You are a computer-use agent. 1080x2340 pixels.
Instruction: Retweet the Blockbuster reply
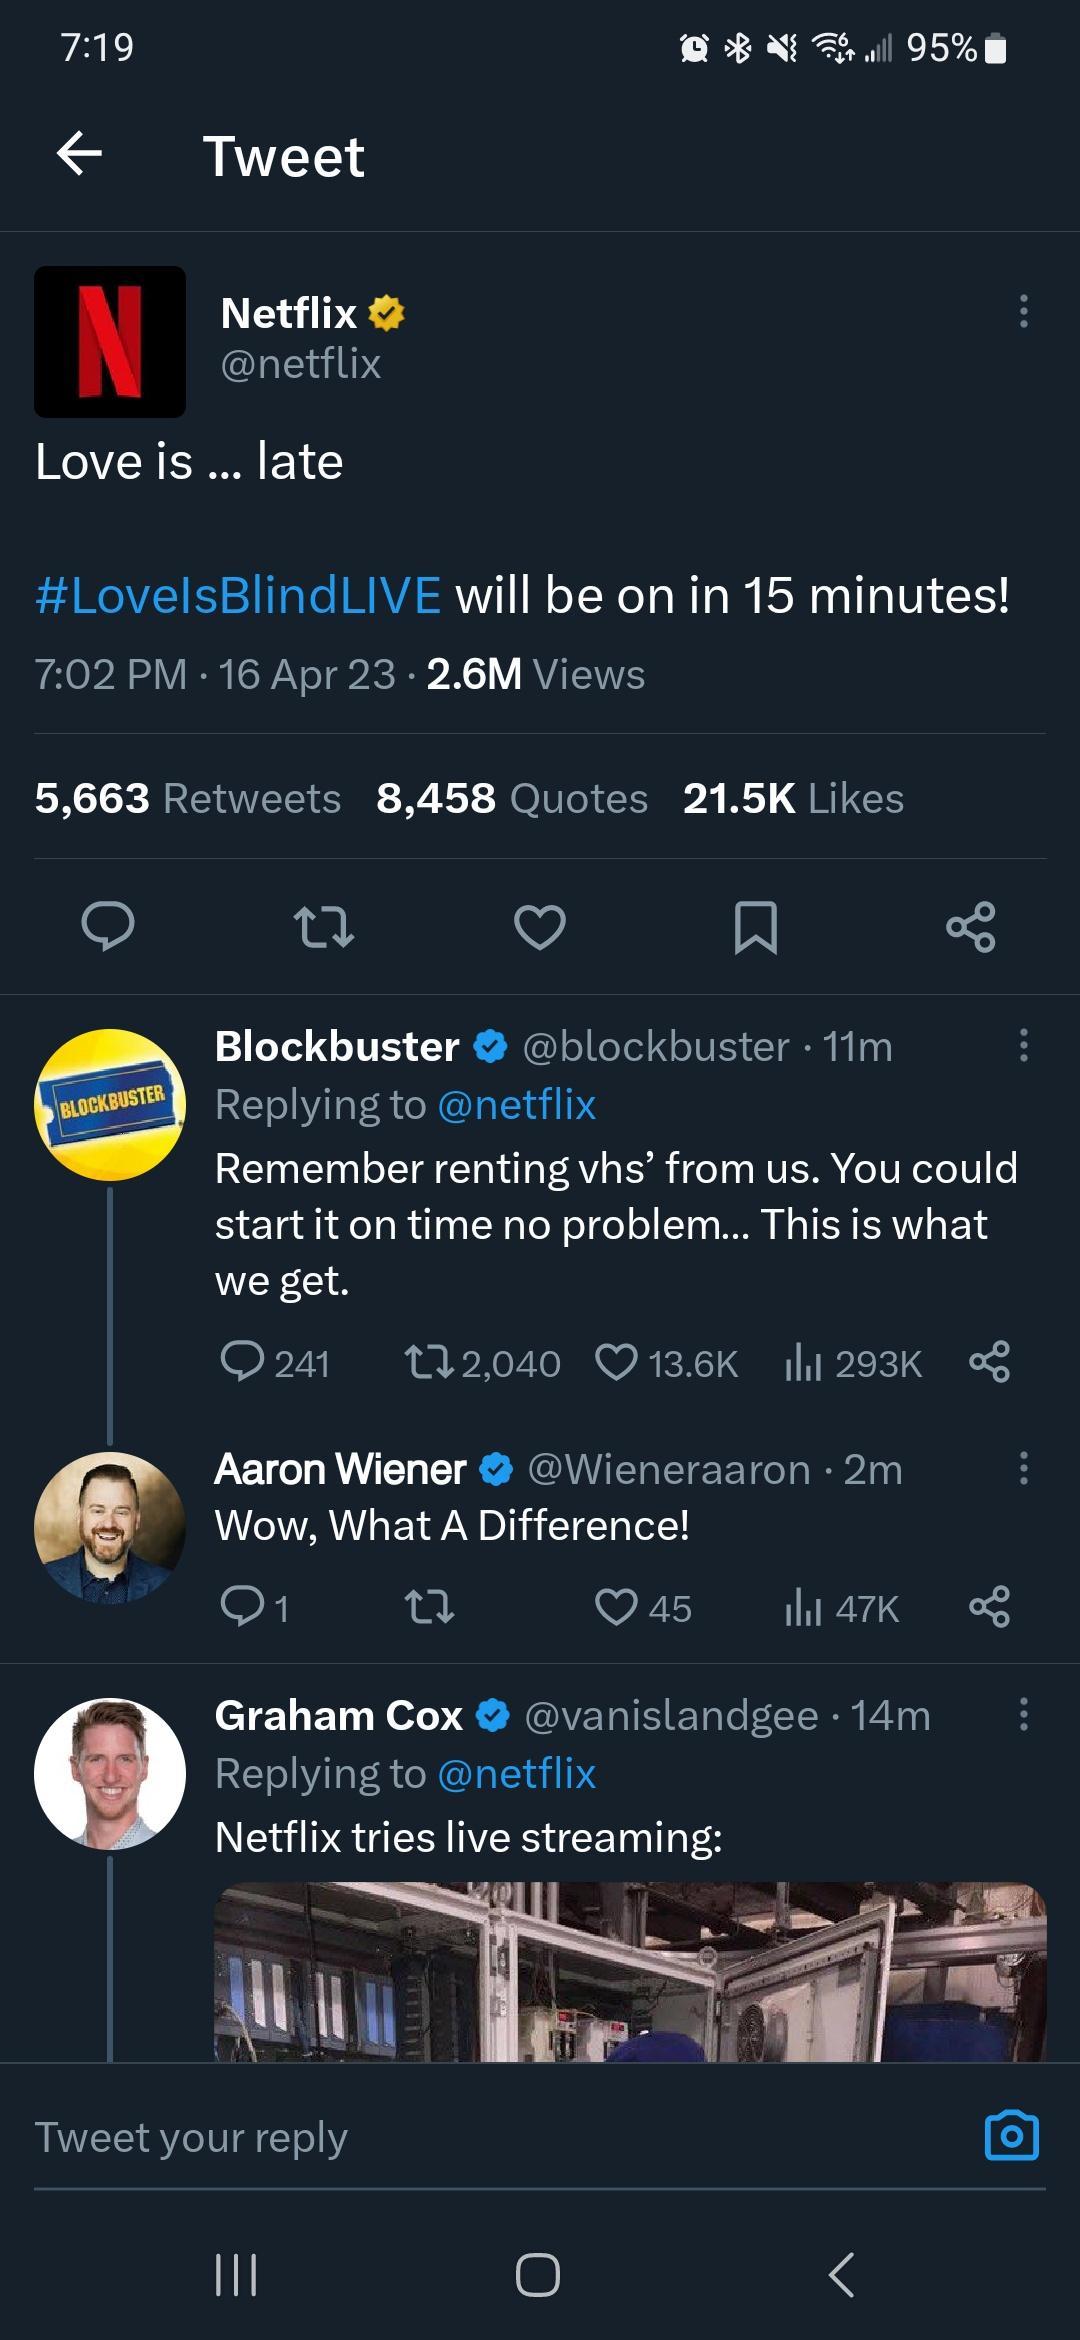pos(430,1362)
